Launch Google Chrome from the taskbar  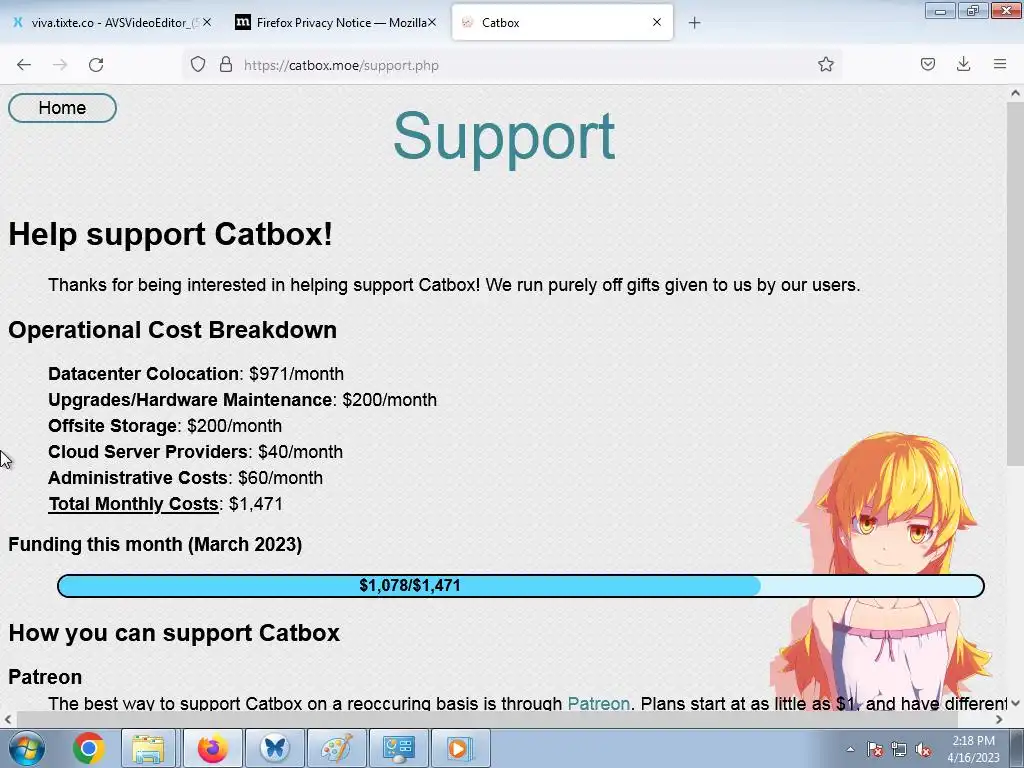[89, 748]
